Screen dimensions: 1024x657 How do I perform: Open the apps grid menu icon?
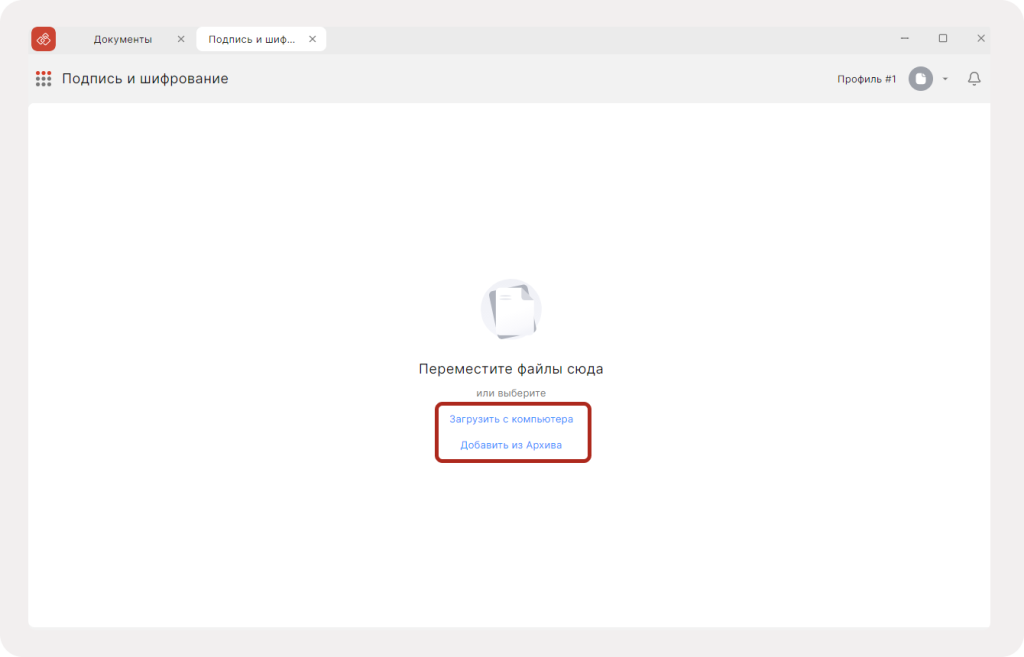point(43,79)
